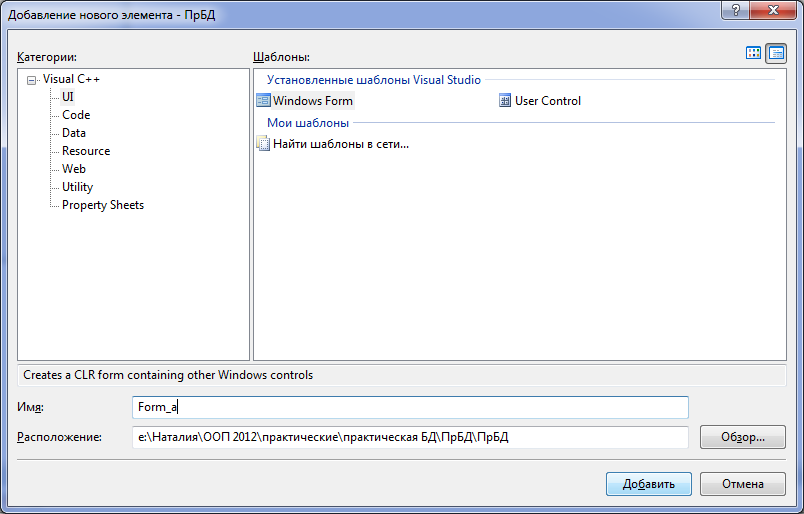Focus the Имя name input field
804x514 pixels.
410,407
